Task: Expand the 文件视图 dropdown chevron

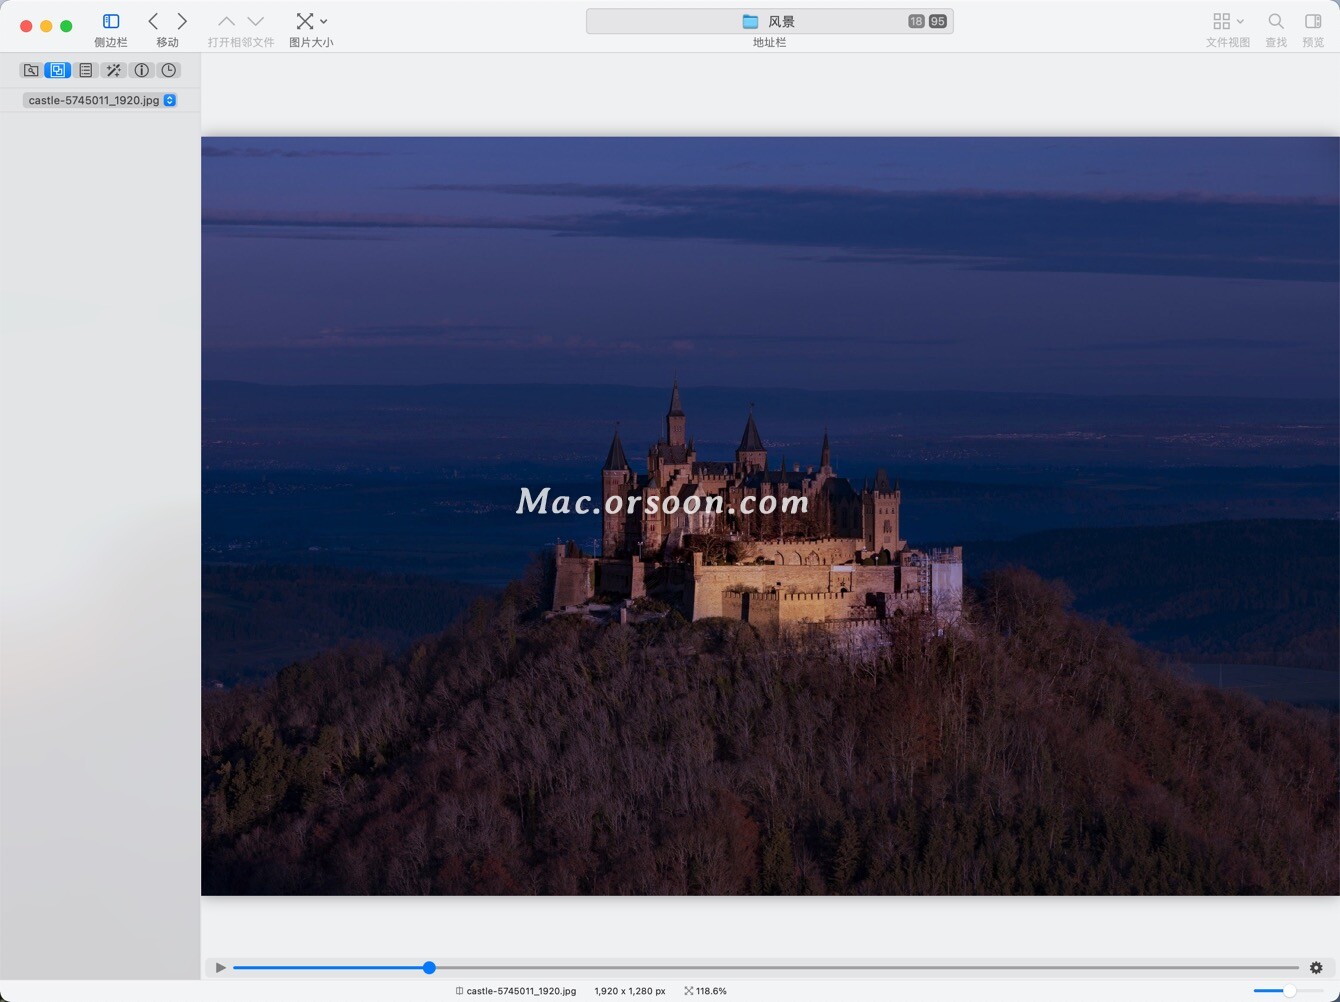Action: 1240,21
